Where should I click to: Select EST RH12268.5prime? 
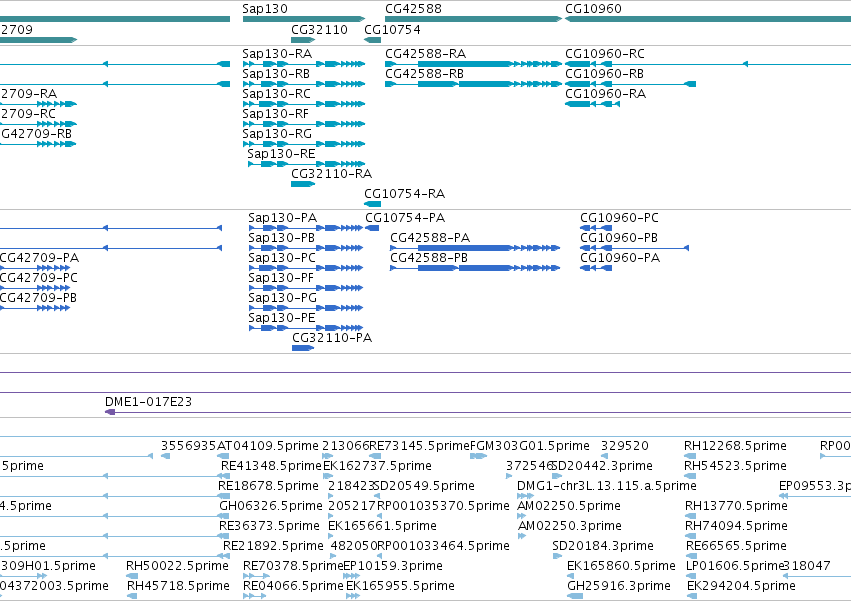735,446
